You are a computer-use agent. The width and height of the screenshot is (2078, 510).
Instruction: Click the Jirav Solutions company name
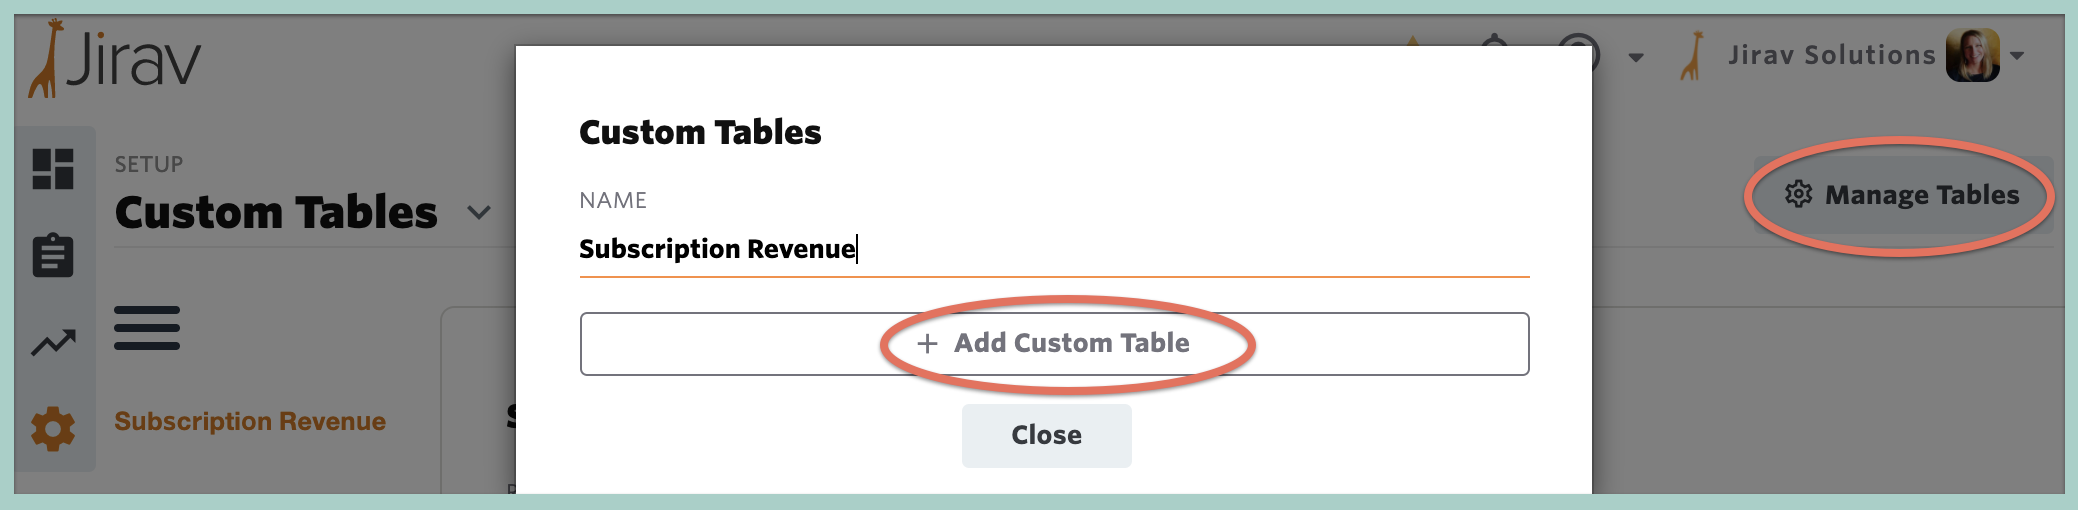click(x=1832, y=55)
